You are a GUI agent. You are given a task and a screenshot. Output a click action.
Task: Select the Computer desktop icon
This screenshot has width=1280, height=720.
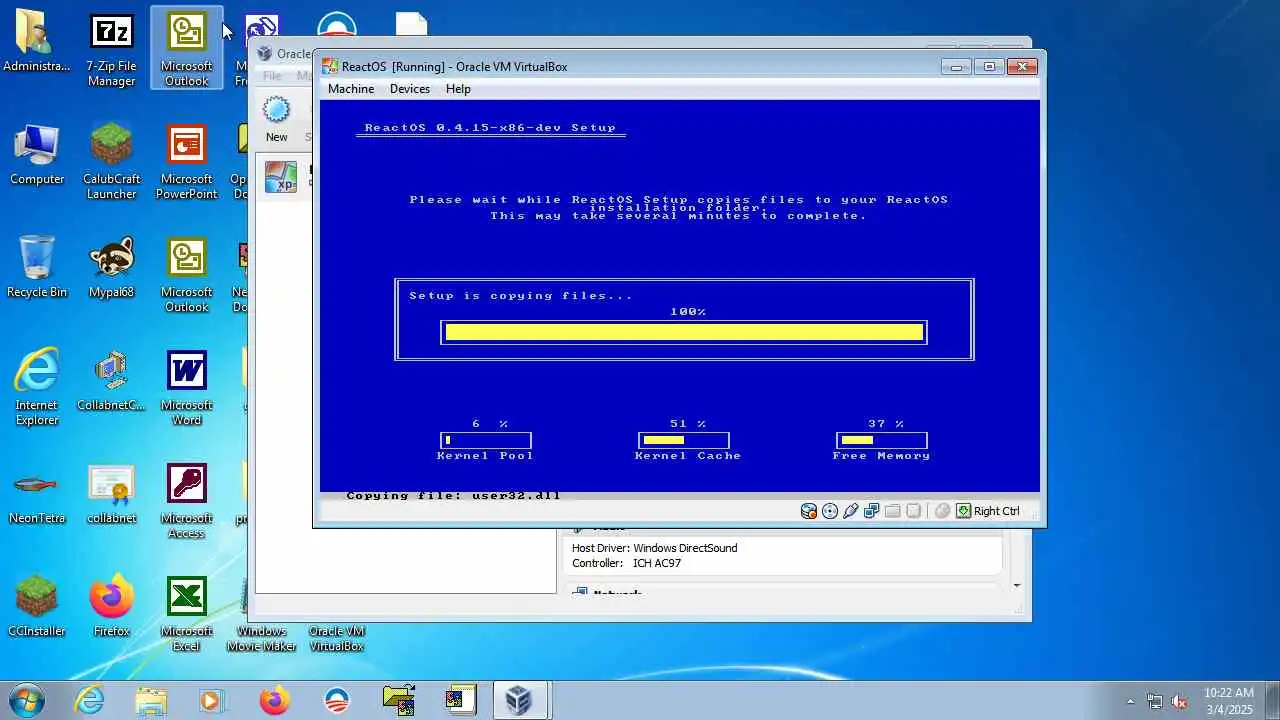37,155
